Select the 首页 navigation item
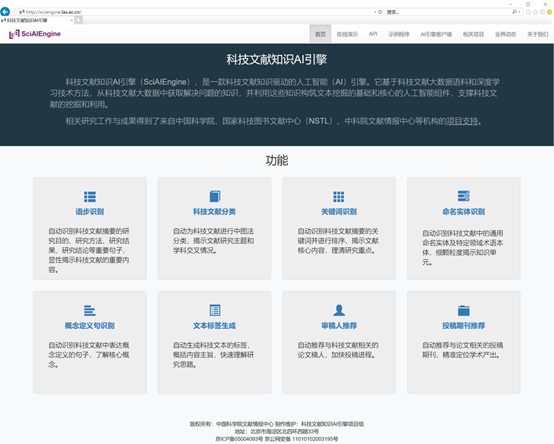The width and height of the screenshot is (554, 444). (320, 34)
